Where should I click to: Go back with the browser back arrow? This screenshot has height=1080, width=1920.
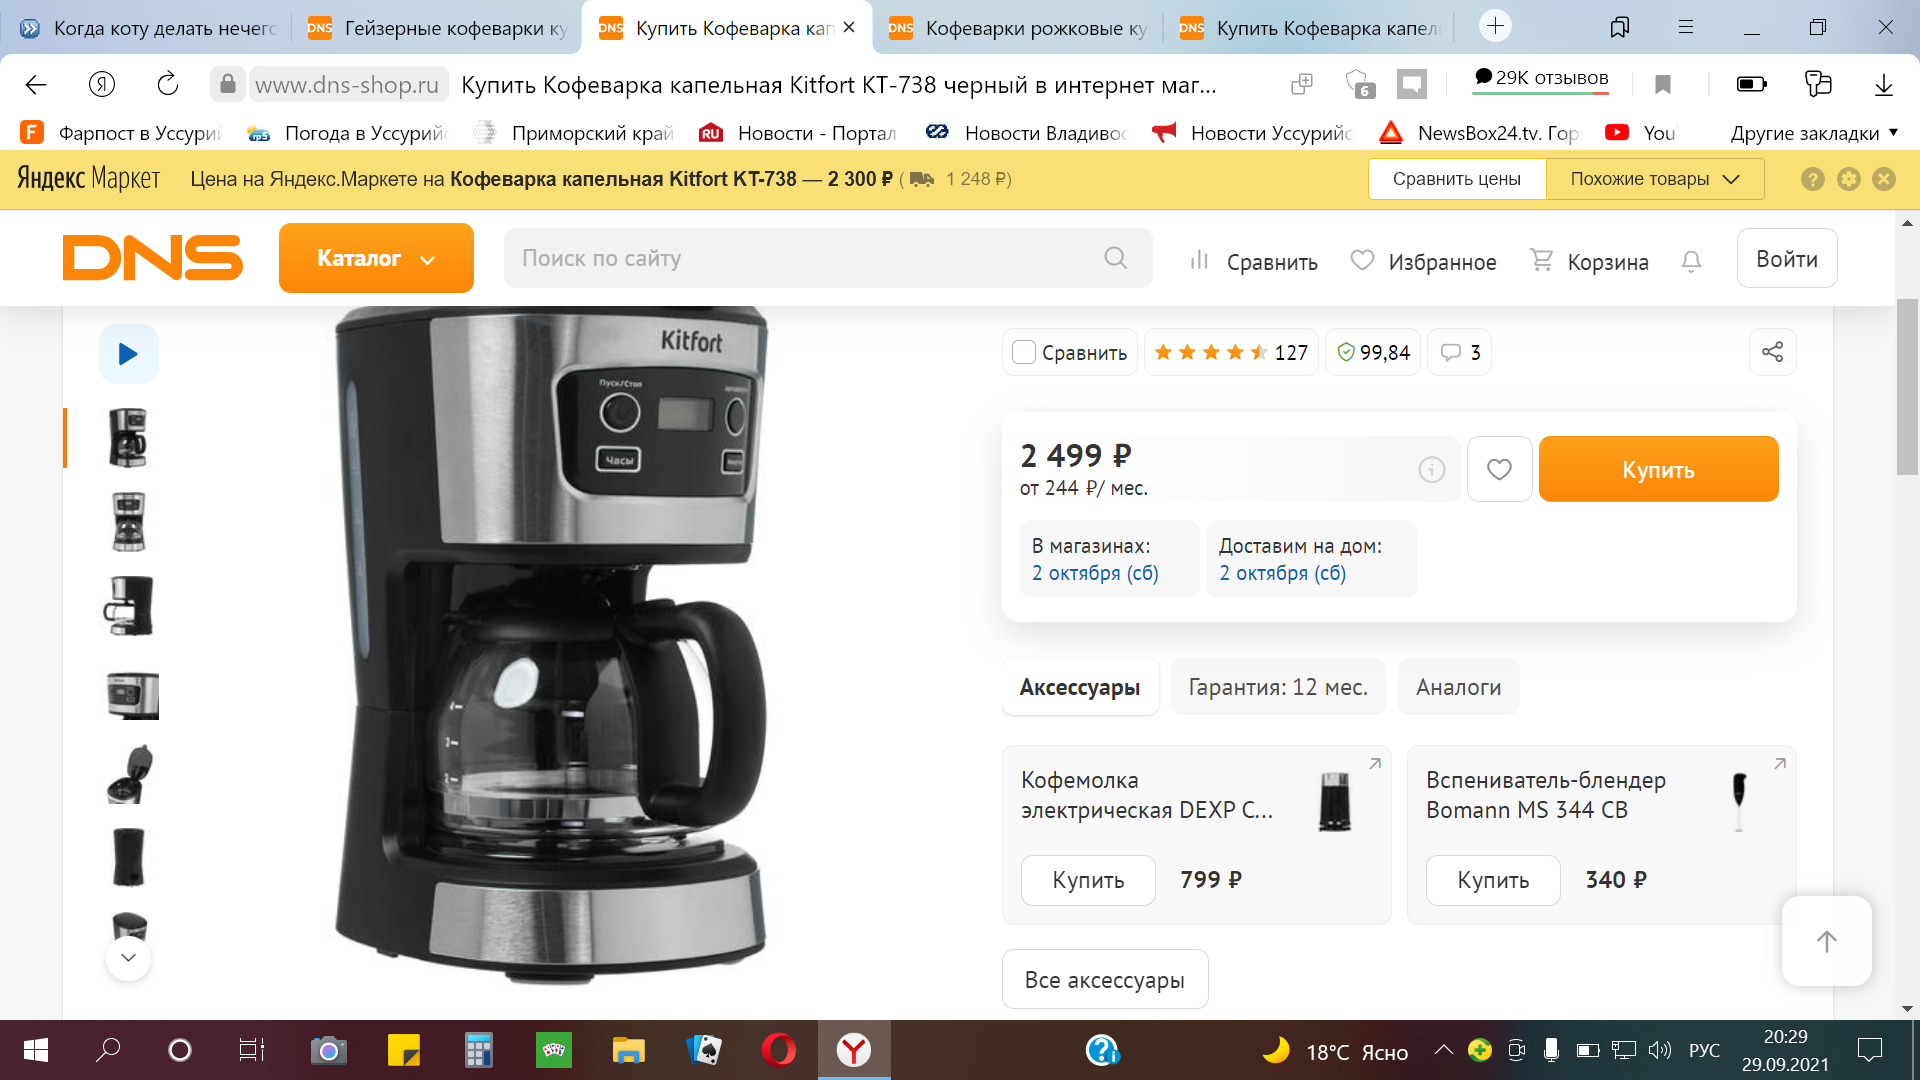[x=36, y=85]
